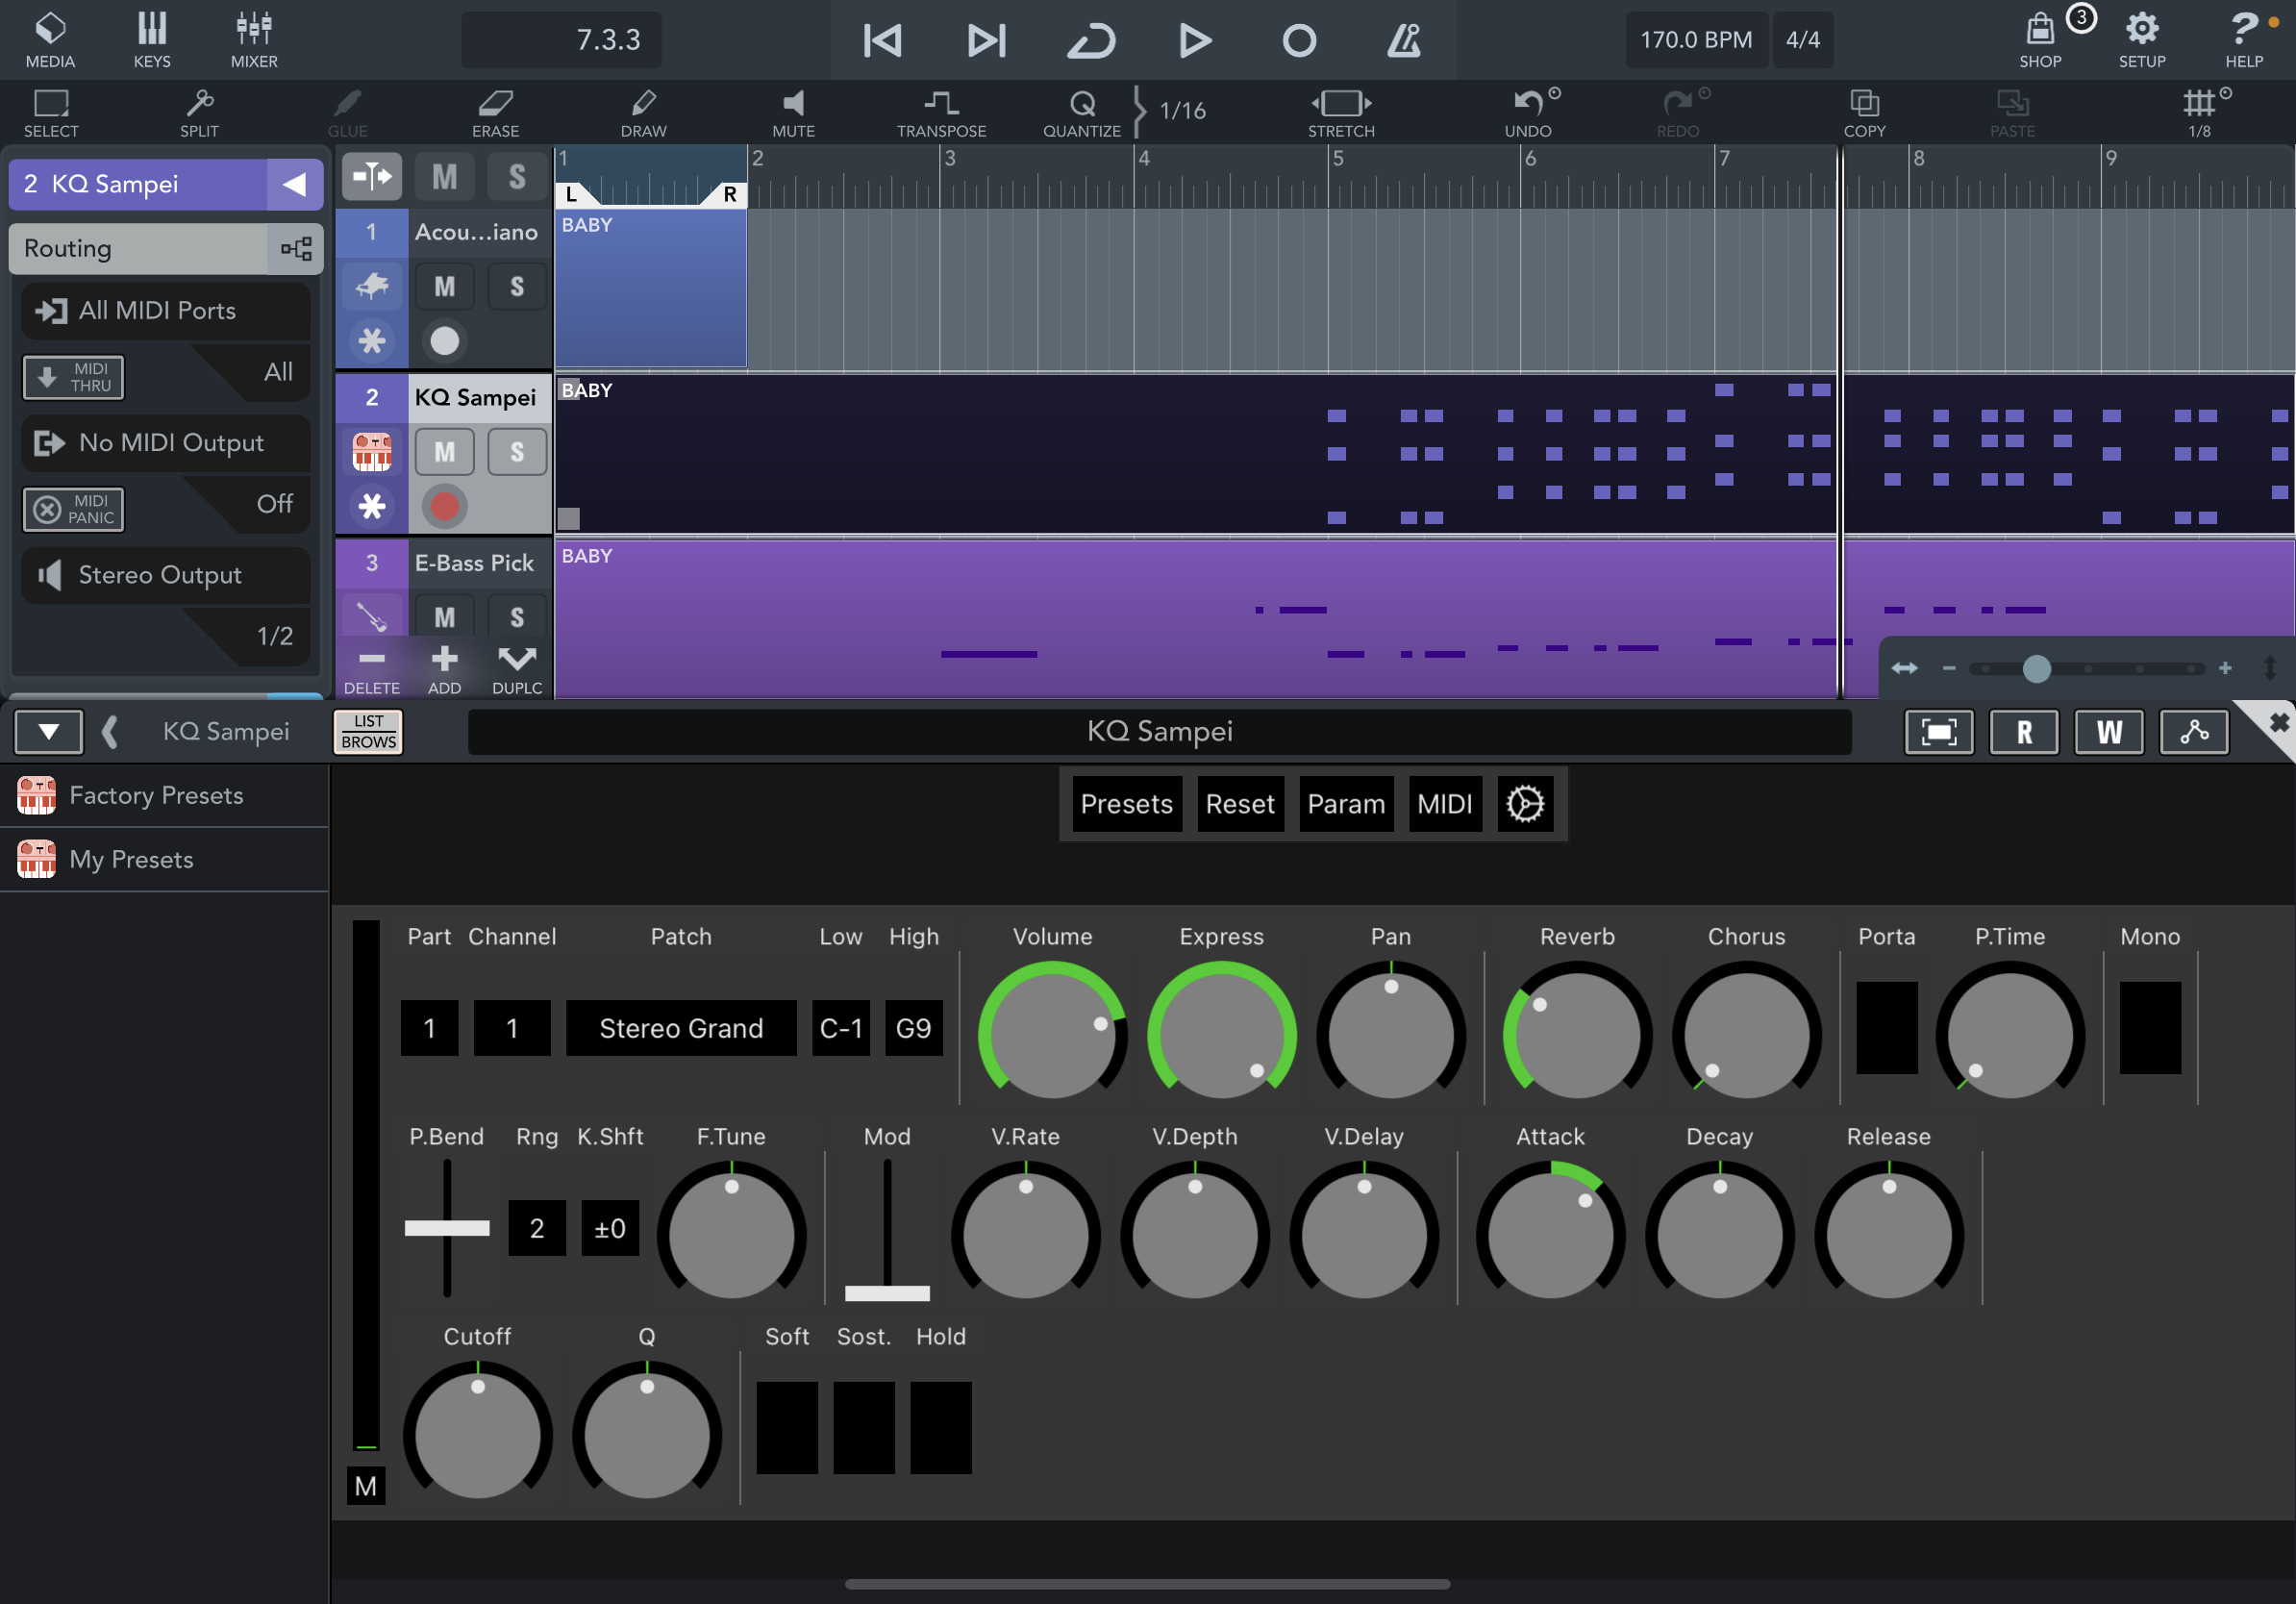Record-arm the KQ Sampei track
This screenshot has height=1604, width=2296.
[444, 507]
